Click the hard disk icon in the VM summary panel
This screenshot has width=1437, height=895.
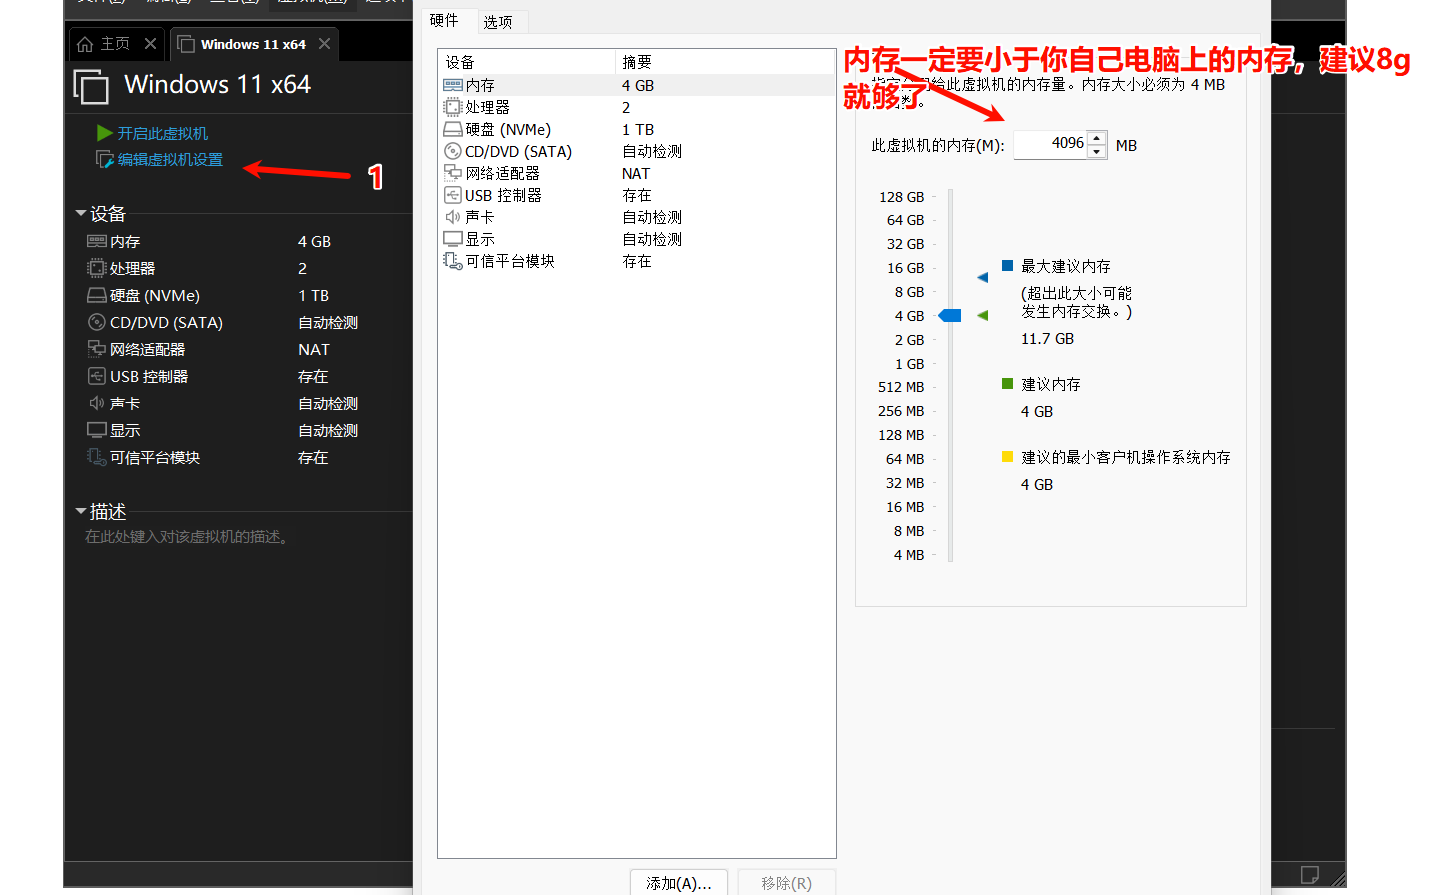click(x=97, y=295)
